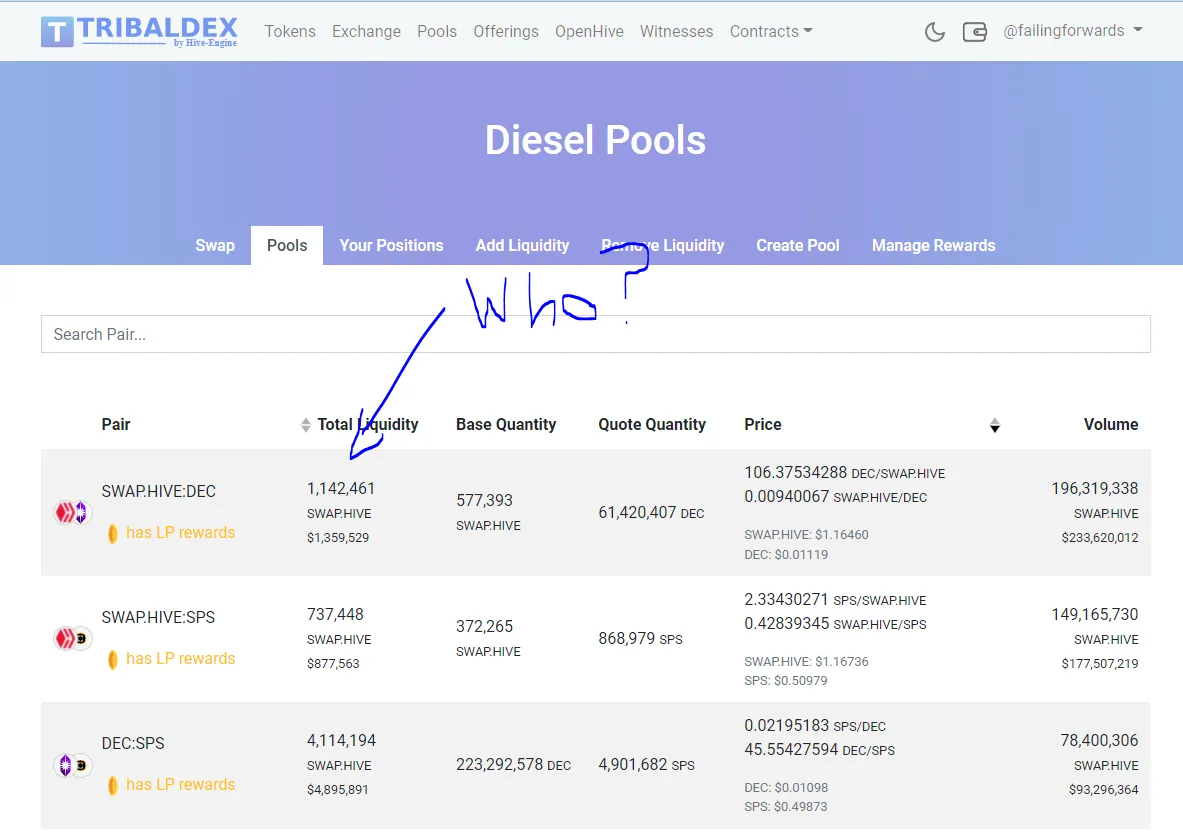This screenshot has width=1183, height=836.
Task: Click the Total Liquidity header text
Action: 367,425
